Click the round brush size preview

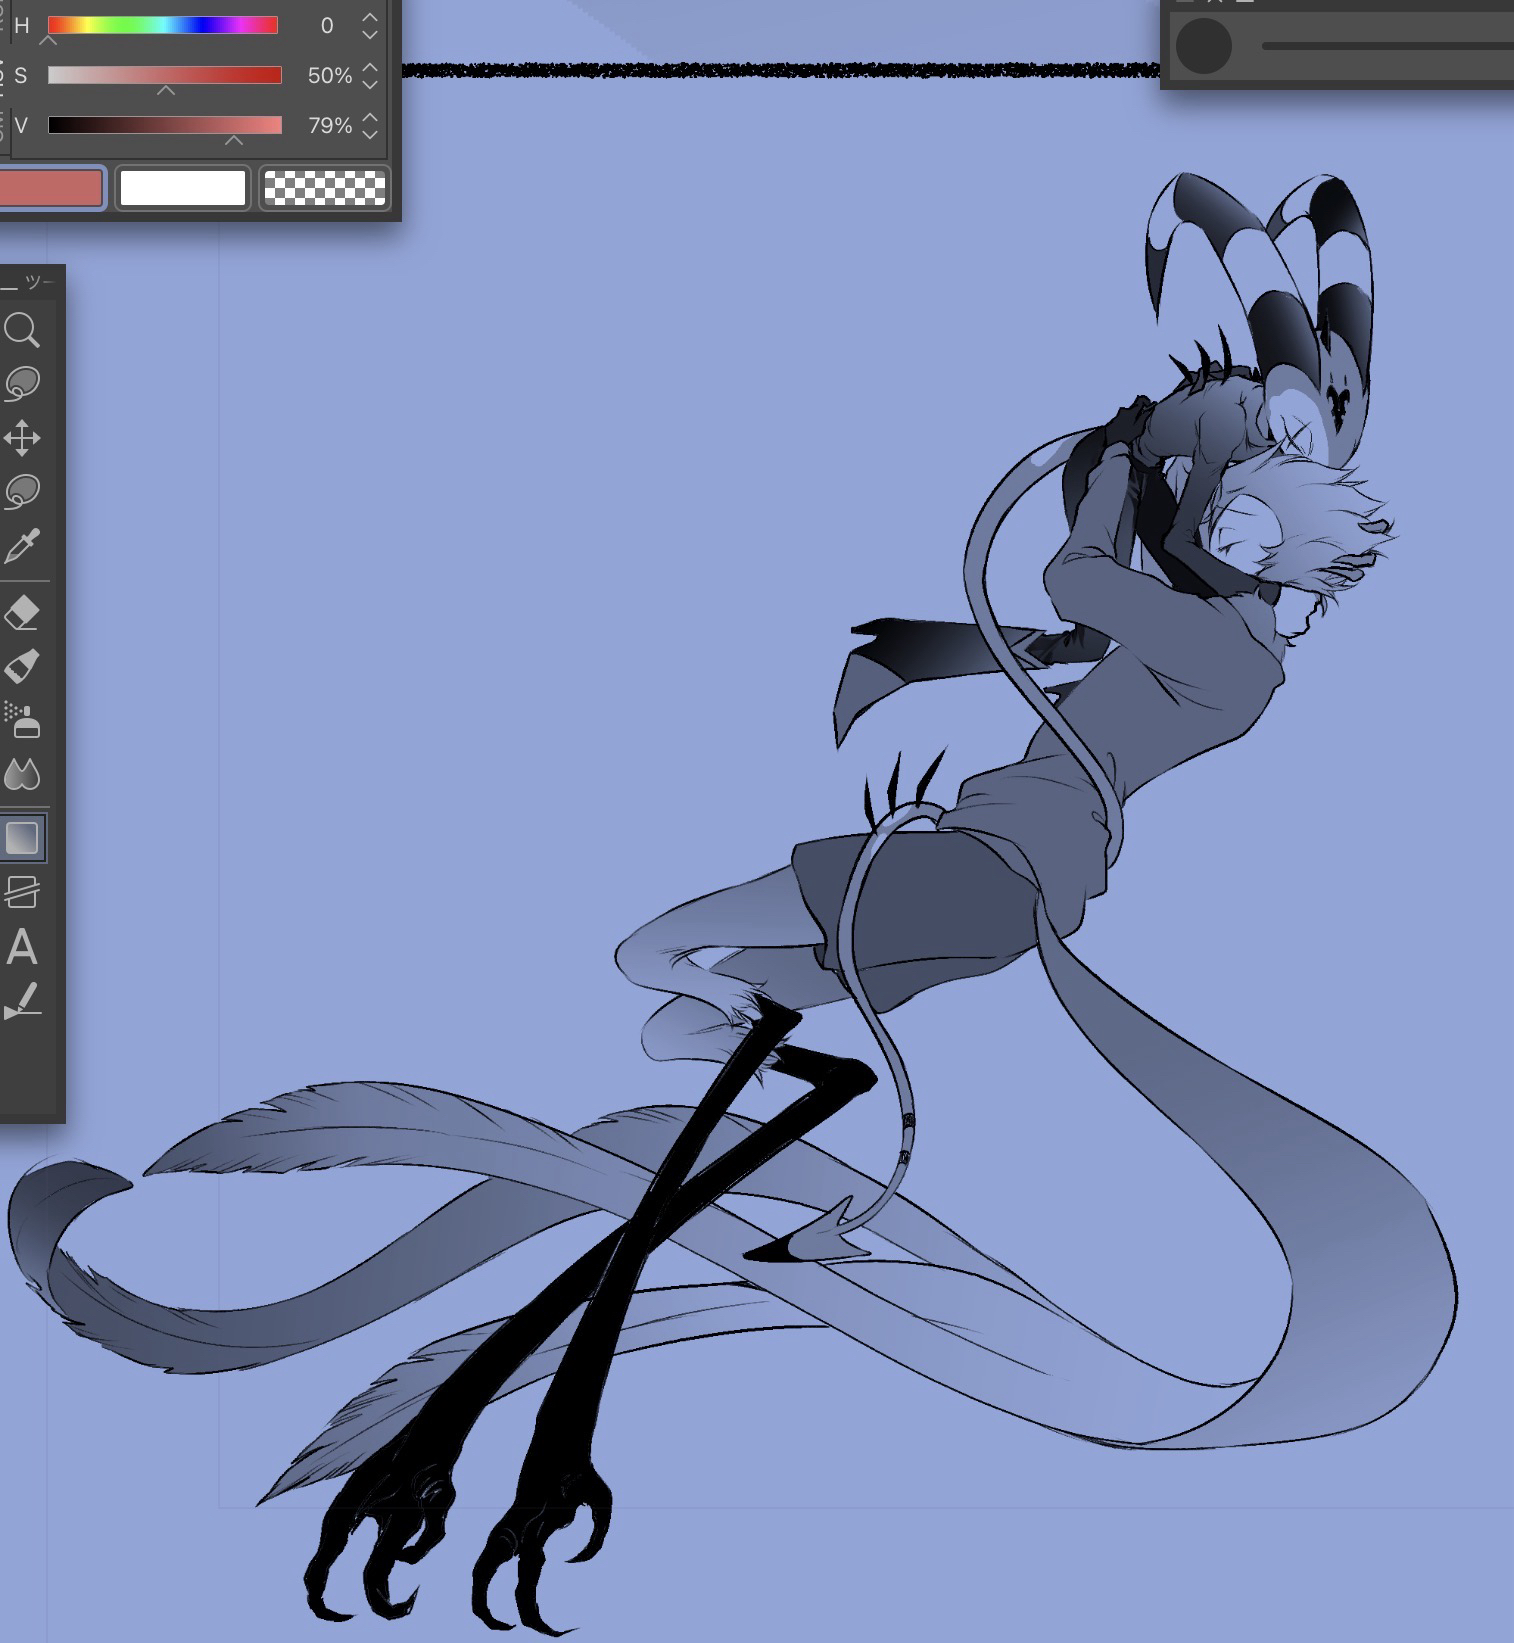[1203, 46]
